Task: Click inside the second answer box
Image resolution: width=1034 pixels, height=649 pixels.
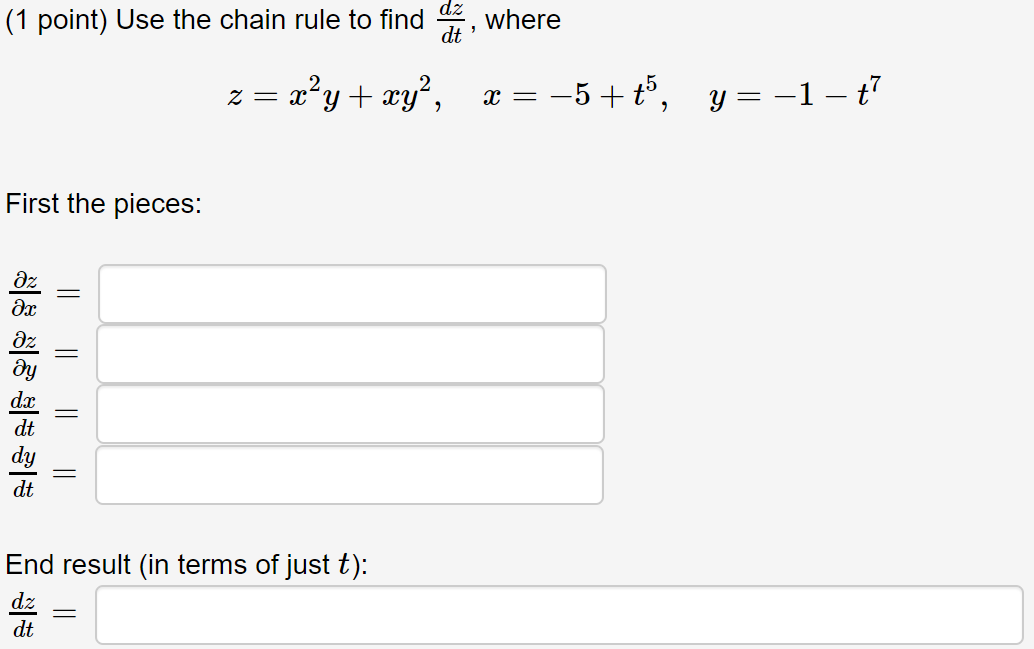Action: tap(351, 353)
